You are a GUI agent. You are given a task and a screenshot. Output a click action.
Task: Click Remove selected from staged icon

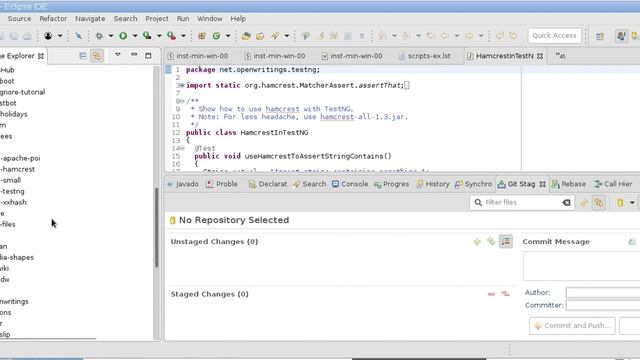pyautogui.click(x=491, y=294)
